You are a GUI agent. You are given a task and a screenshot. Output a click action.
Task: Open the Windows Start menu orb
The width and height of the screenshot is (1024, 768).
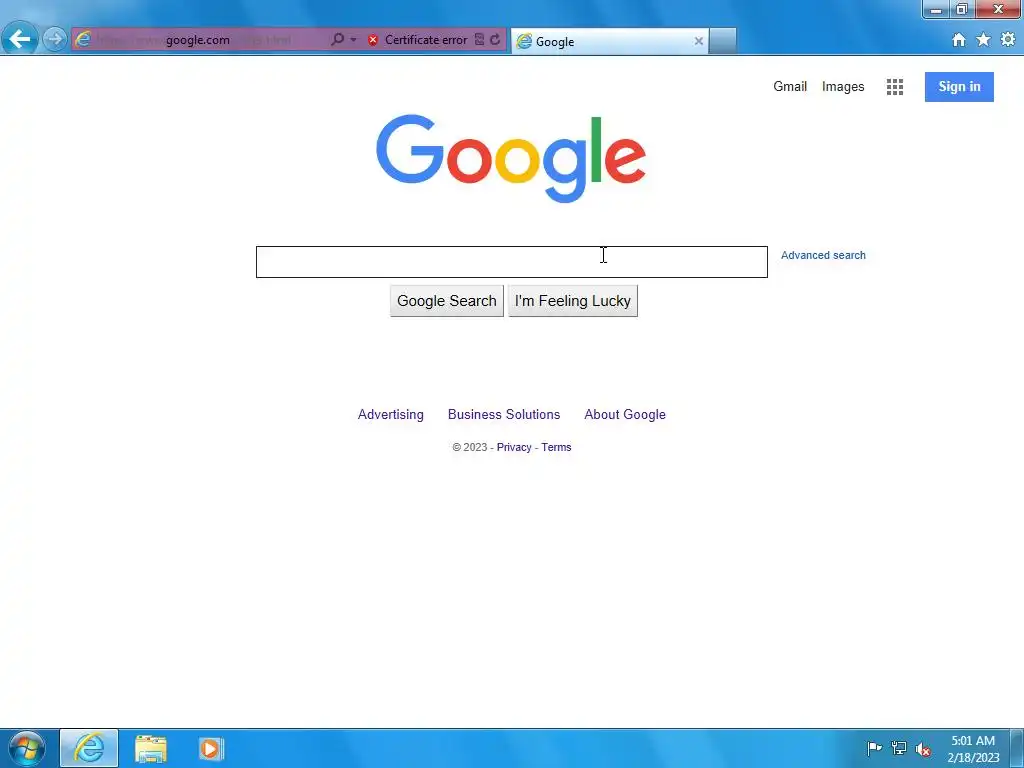click(27, 748)
